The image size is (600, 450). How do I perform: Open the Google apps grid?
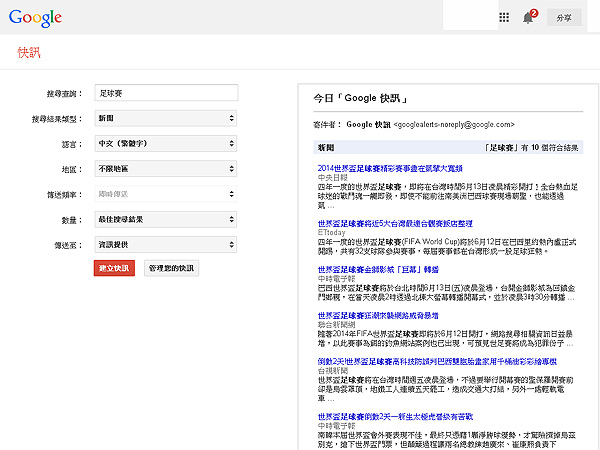[x=504, y=17]
